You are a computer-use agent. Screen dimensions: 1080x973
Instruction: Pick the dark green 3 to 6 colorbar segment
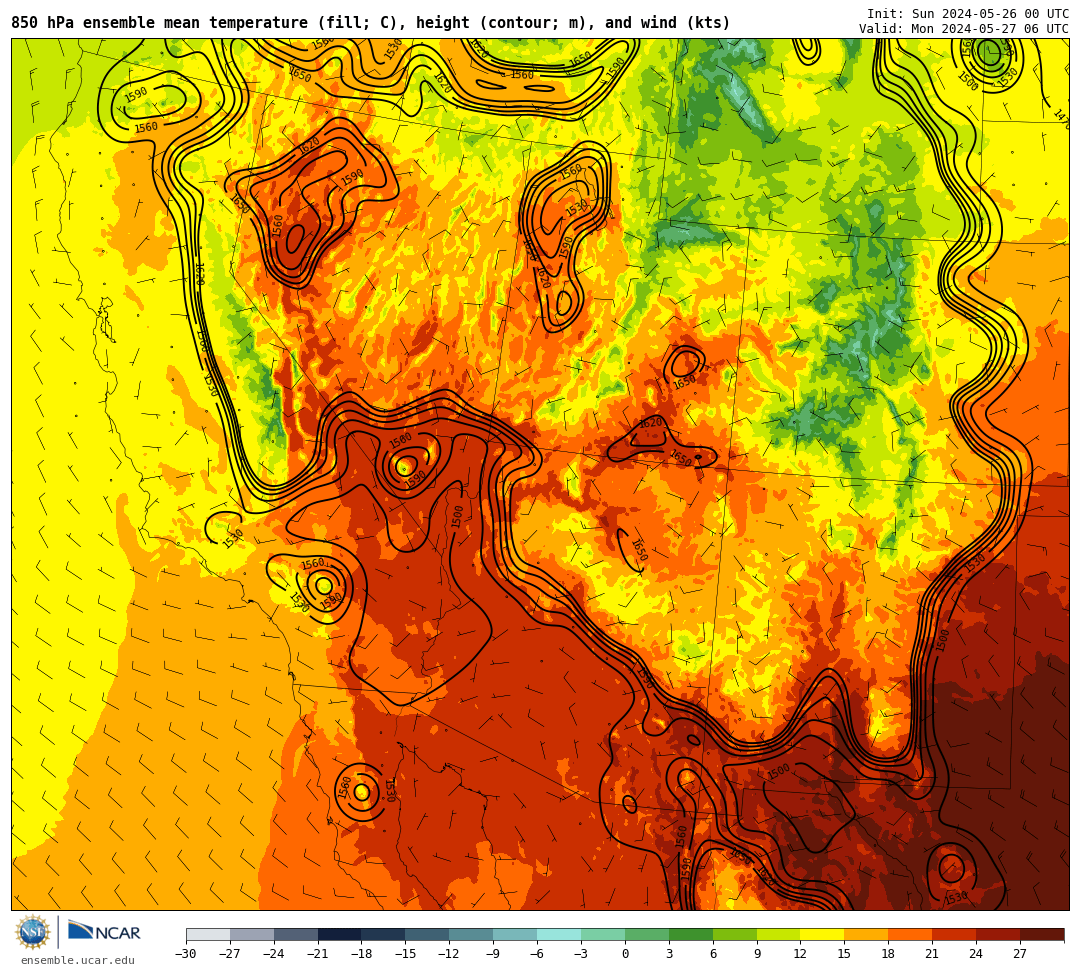(691, 934)
